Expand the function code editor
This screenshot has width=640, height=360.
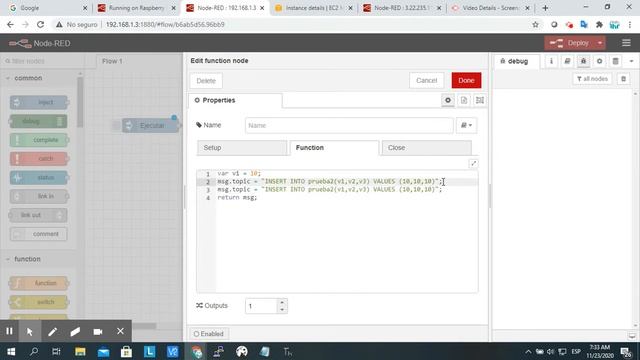pyautogui.click(x=473, y=164)
